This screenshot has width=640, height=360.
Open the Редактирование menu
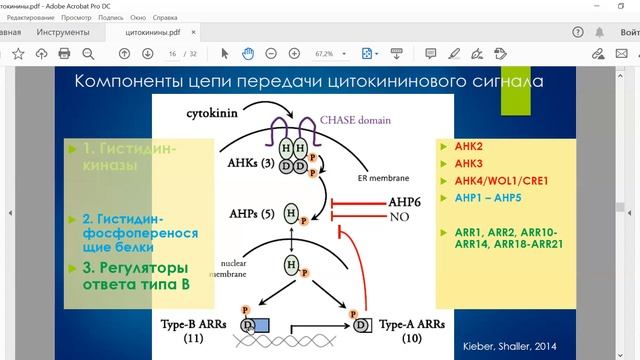coord(30,18)
